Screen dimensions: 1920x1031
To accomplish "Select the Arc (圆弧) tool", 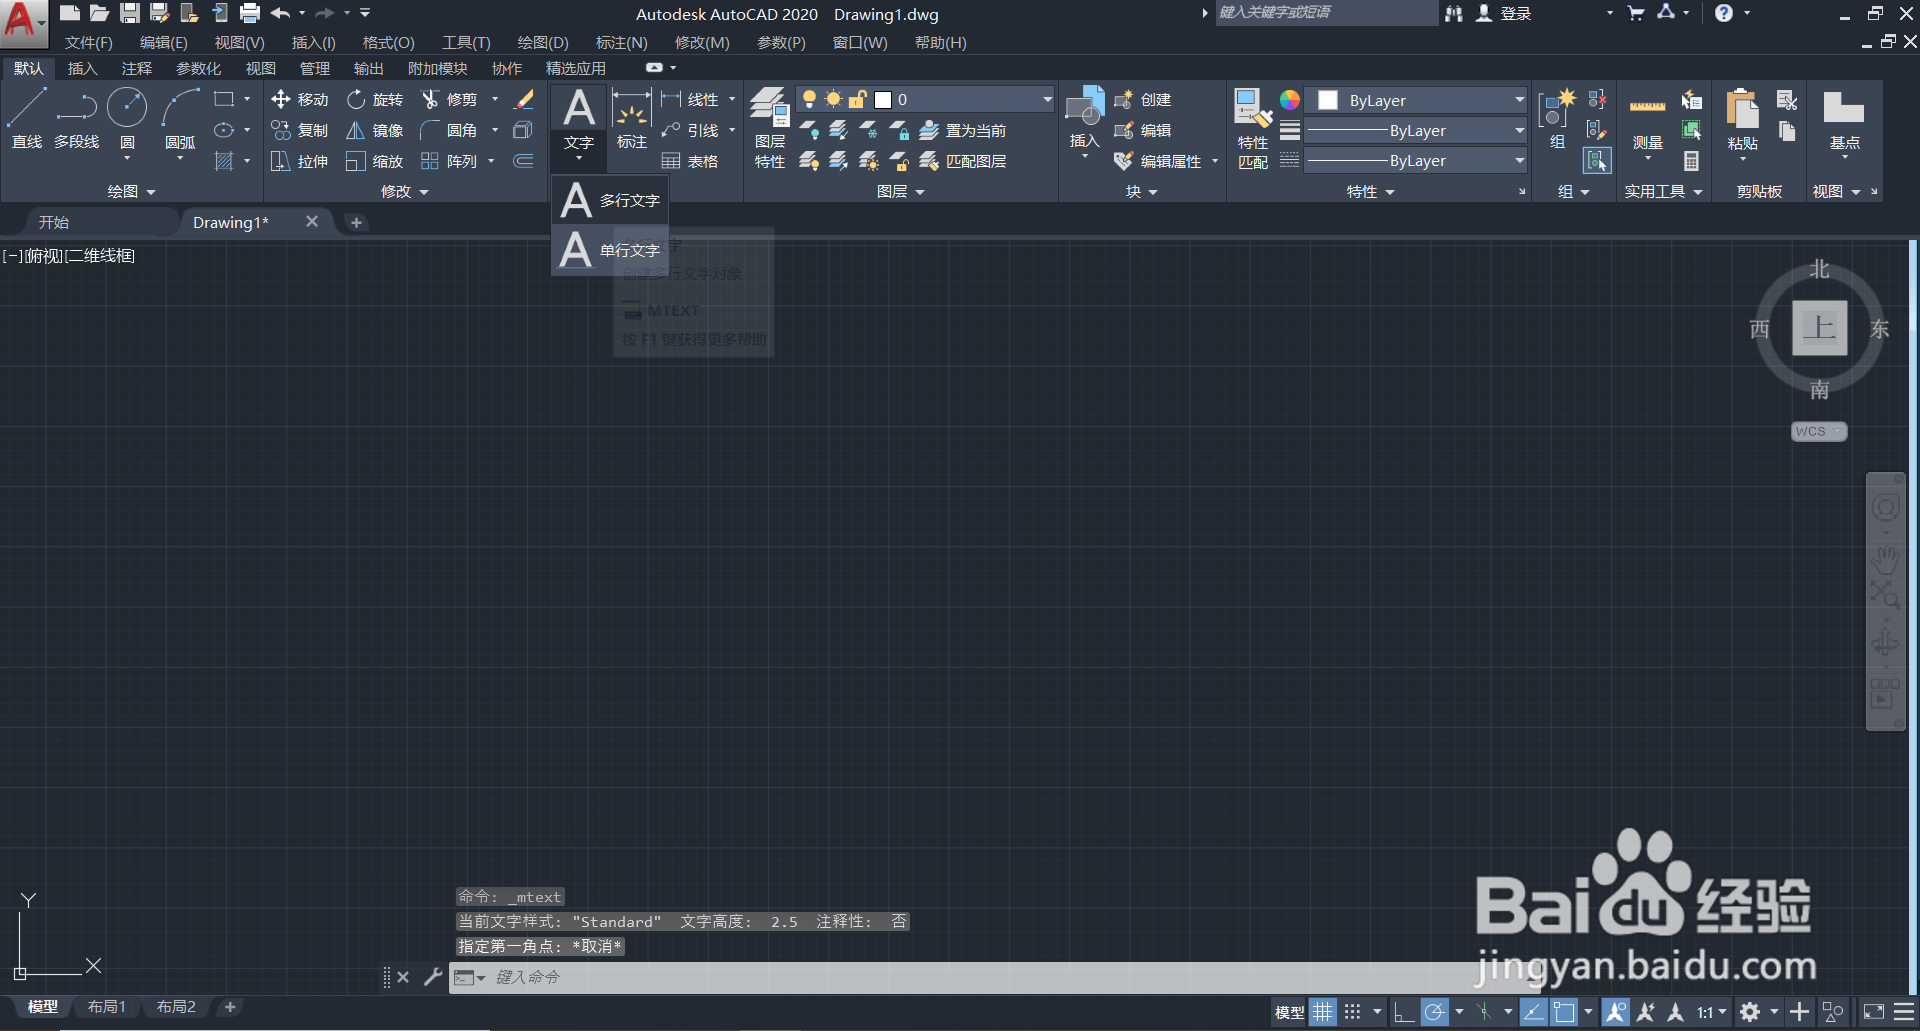I will pyautogui.click(x=180, y=120).
